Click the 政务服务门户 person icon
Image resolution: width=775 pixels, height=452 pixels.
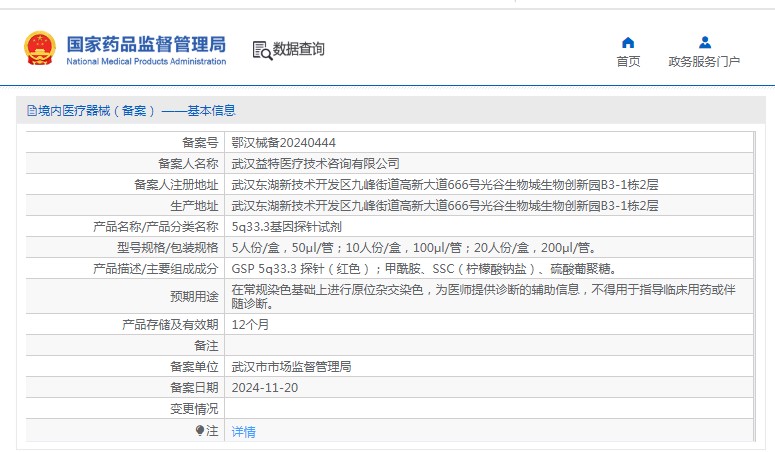click(705, 43)
